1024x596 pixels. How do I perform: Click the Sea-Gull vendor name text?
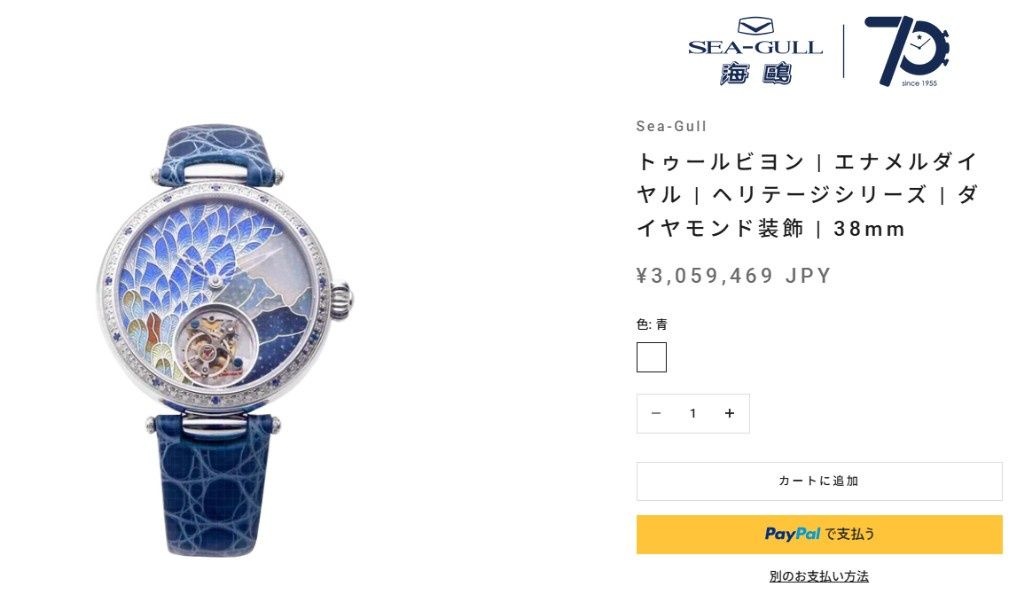click(671, 126)
